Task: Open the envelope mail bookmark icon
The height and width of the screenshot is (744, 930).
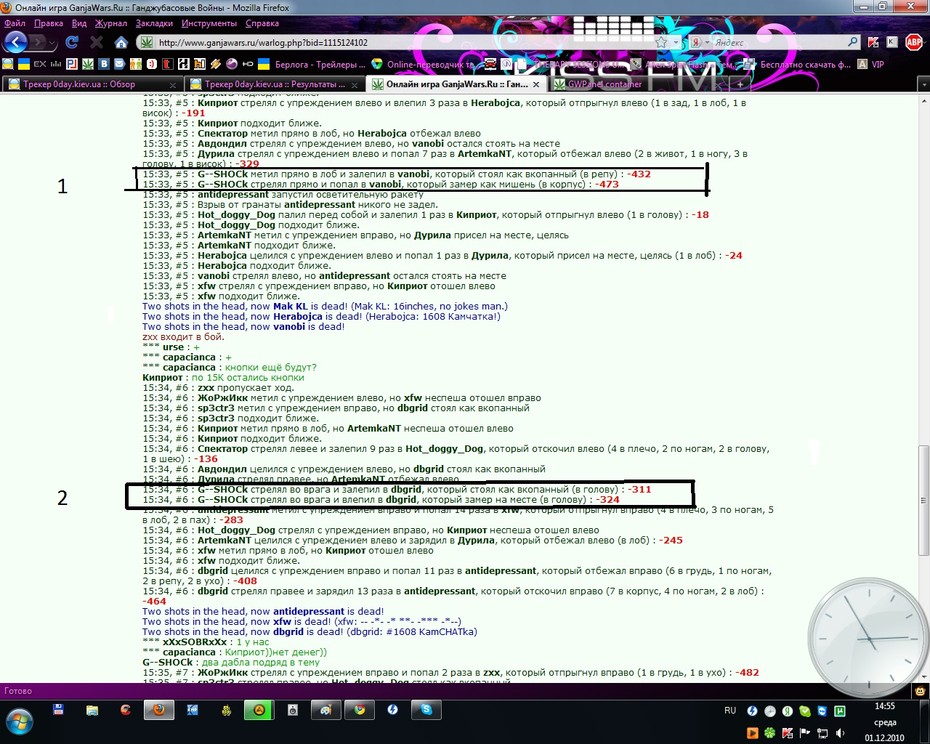Action: click(x=120, y=64)
